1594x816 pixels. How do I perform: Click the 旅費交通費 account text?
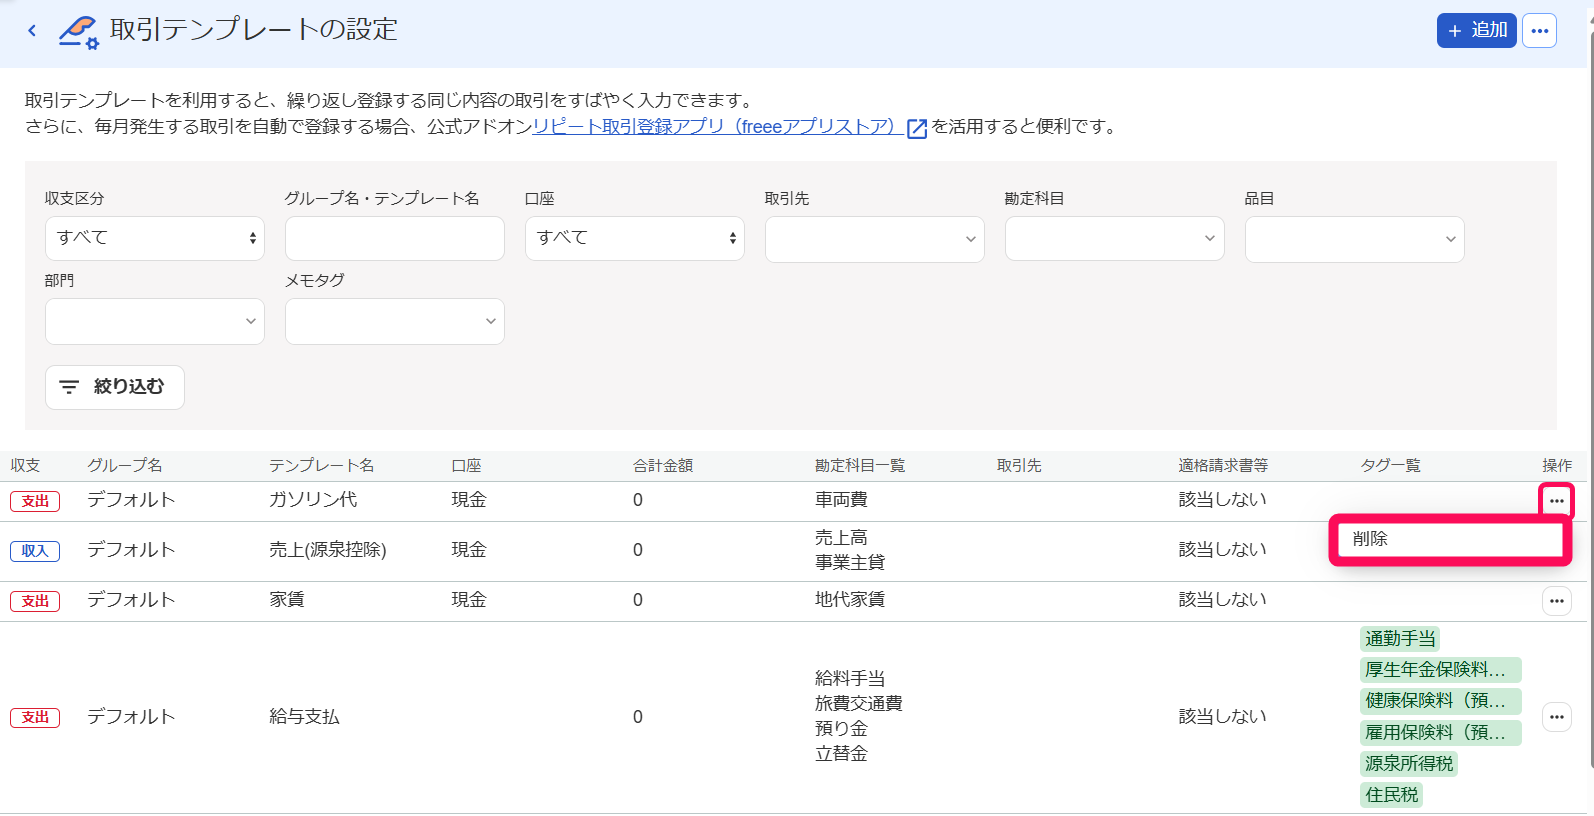click(x=859, y=704)
